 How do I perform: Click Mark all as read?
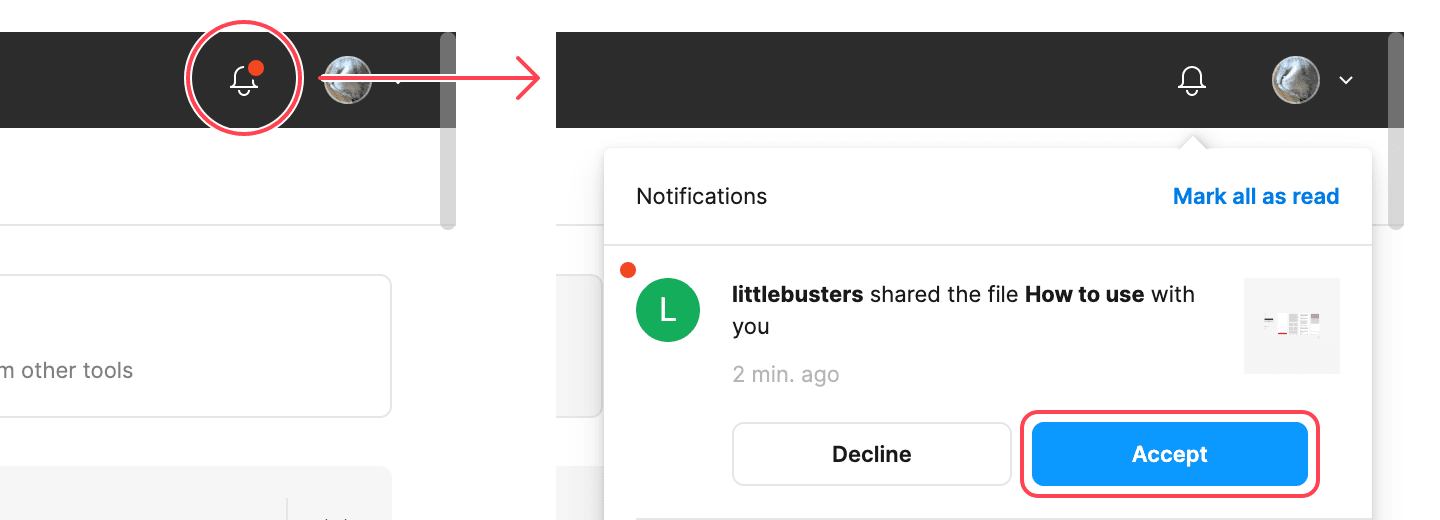1255,196
